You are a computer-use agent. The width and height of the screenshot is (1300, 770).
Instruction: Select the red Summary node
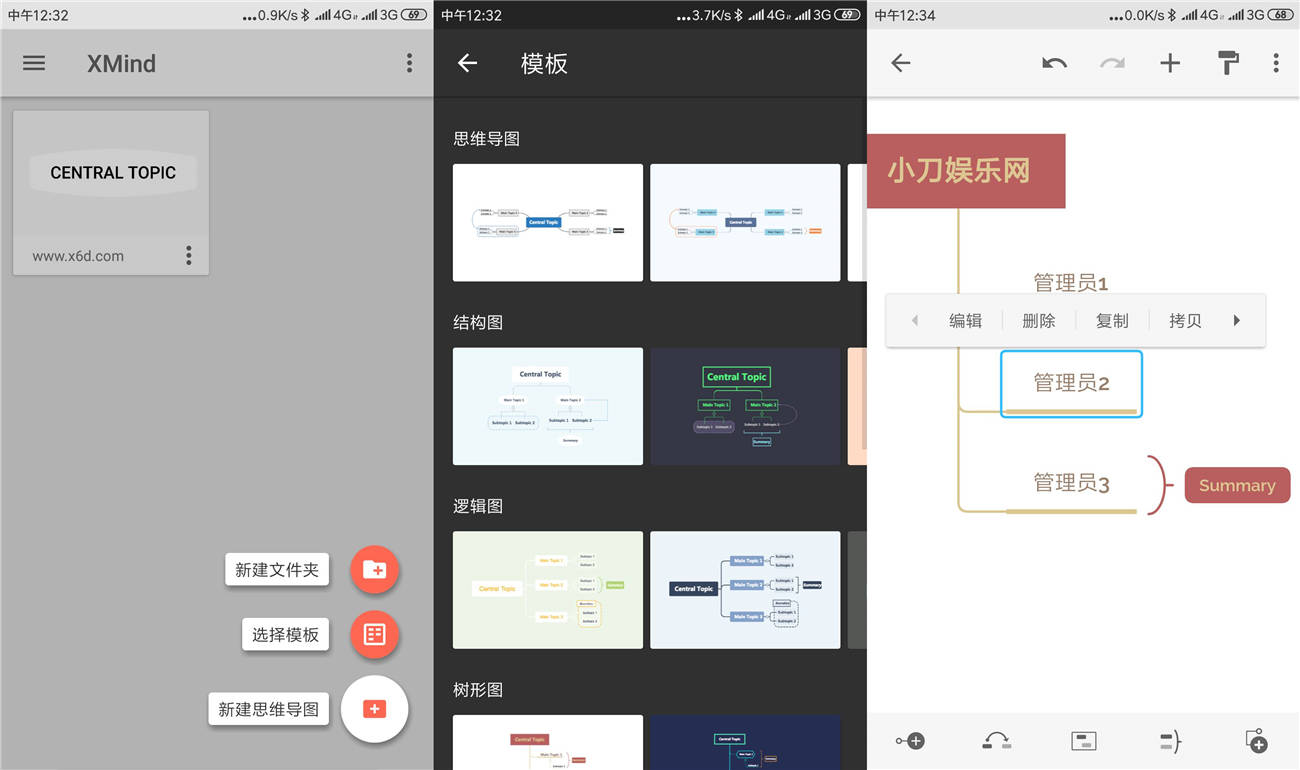[x=1237, y=485]
